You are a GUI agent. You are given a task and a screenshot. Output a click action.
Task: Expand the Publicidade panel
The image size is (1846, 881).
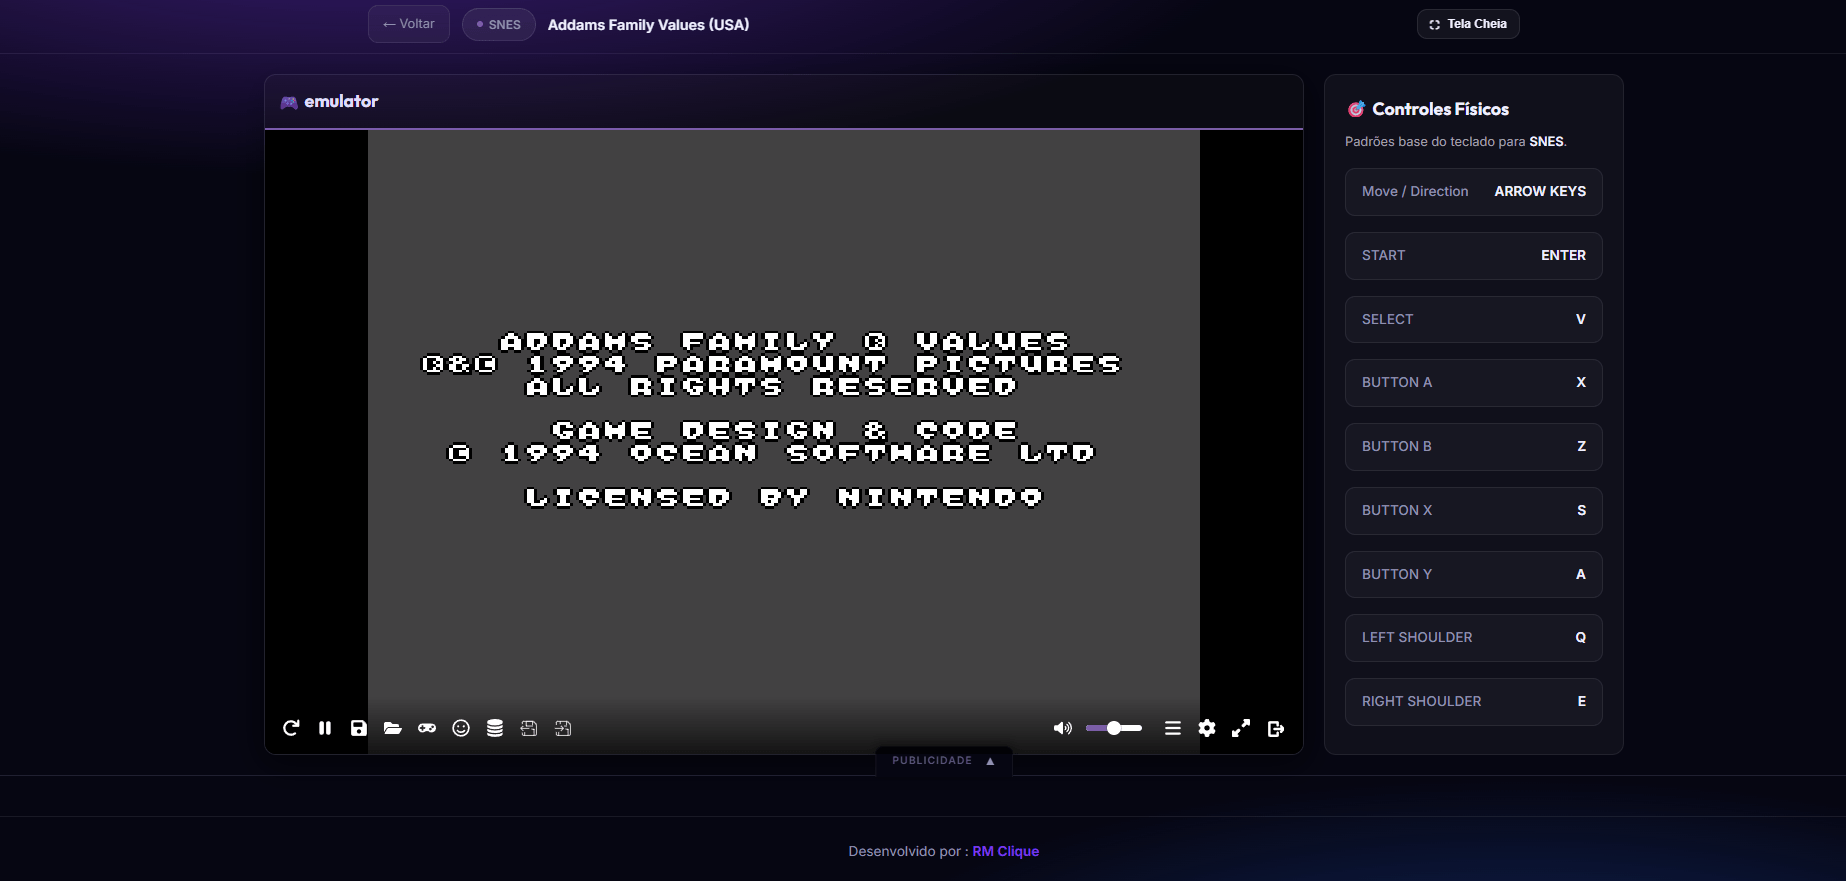pyautogui.click(x=943, y=761)
